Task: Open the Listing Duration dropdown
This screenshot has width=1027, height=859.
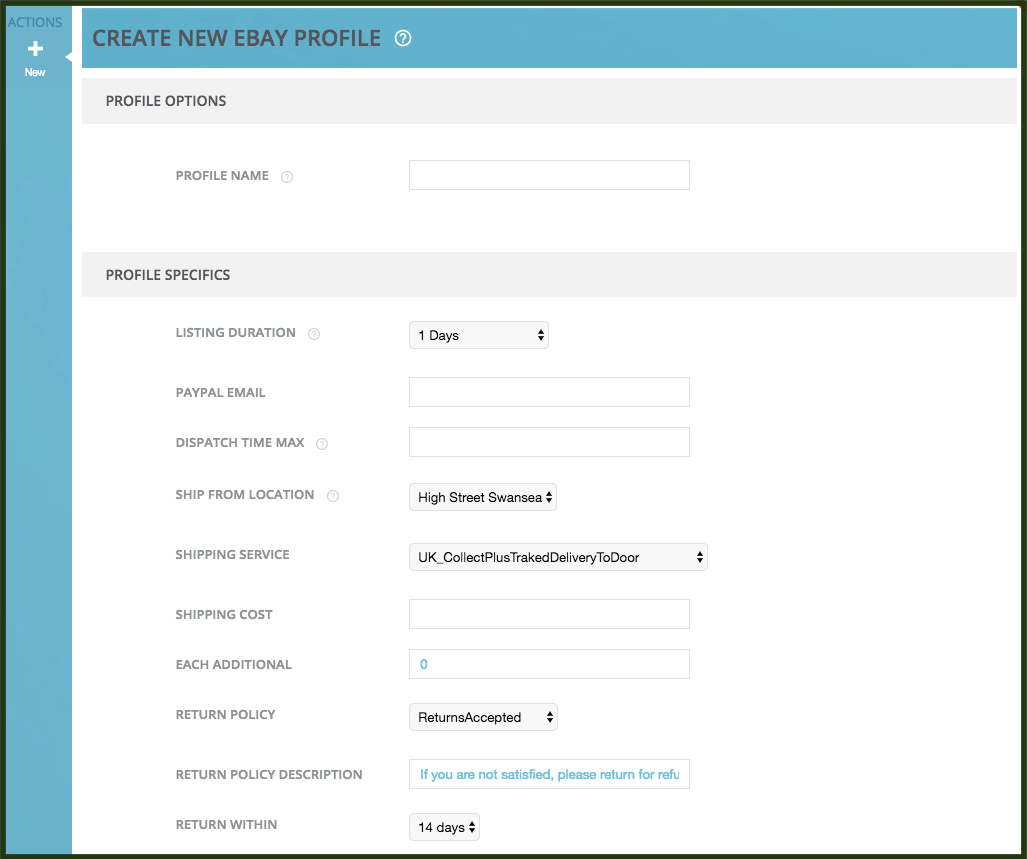Action: click(x=479, y=335)
